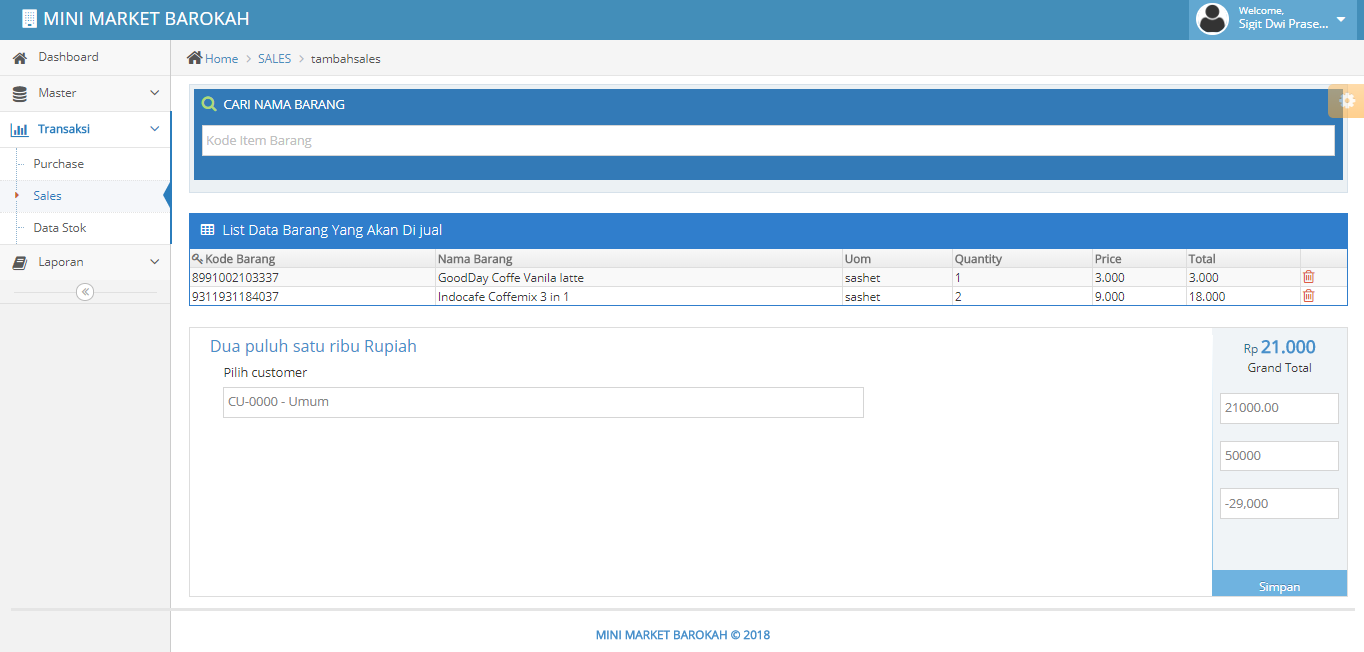Click the key icon in Kode Barang column
The image size is (1364, 652).
coord(197,259)
